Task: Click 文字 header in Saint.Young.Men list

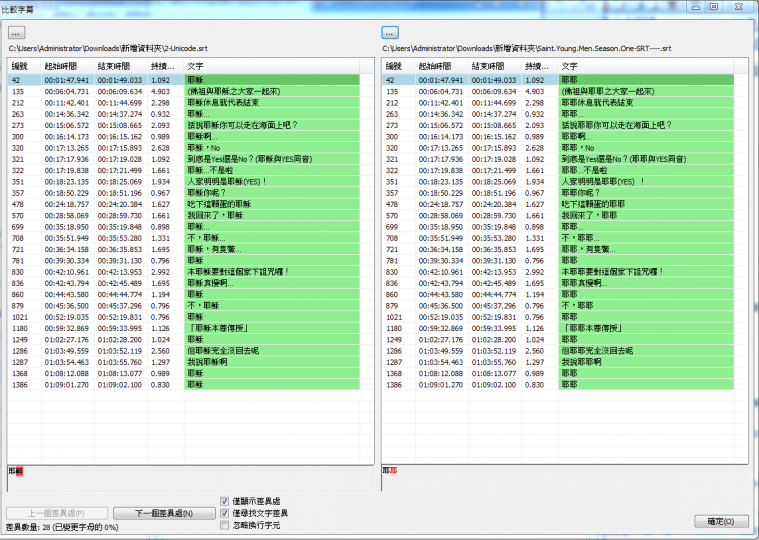Action: coord(646,66)
